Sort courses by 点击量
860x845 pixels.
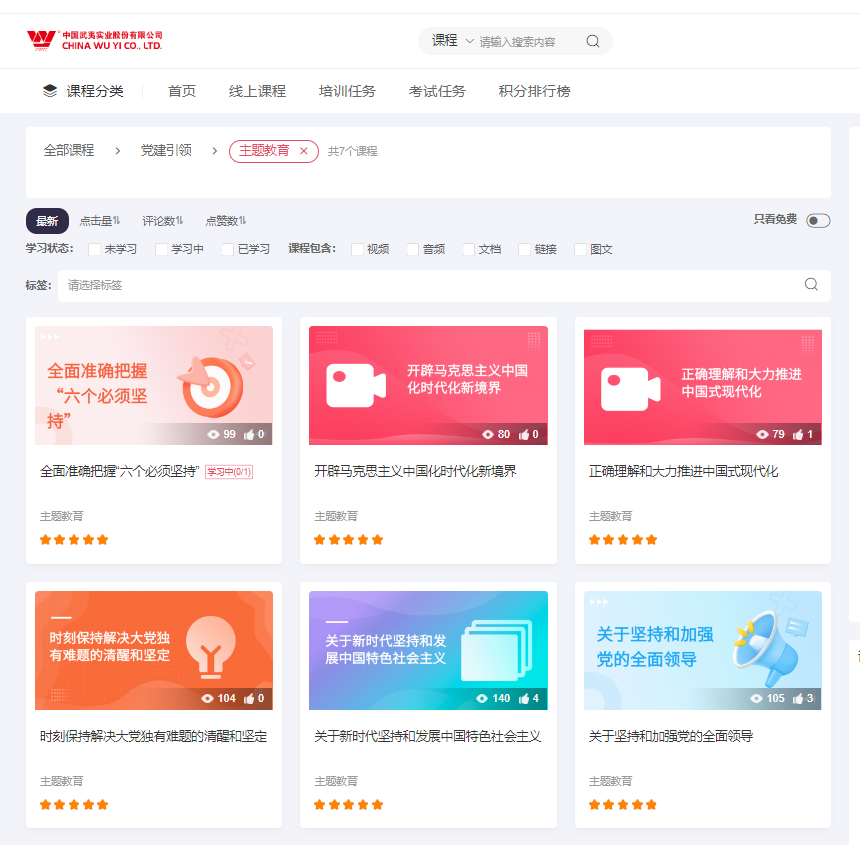(x=100, y=221)
